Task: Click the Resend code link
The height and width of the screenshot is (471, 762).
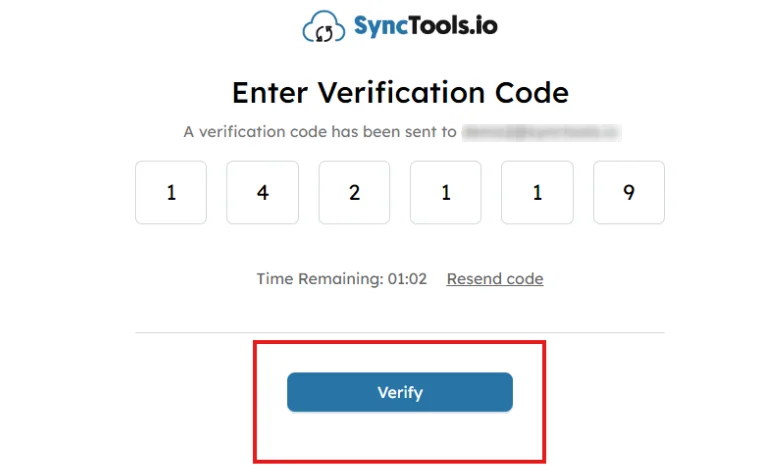Action: tap(495, 279)
